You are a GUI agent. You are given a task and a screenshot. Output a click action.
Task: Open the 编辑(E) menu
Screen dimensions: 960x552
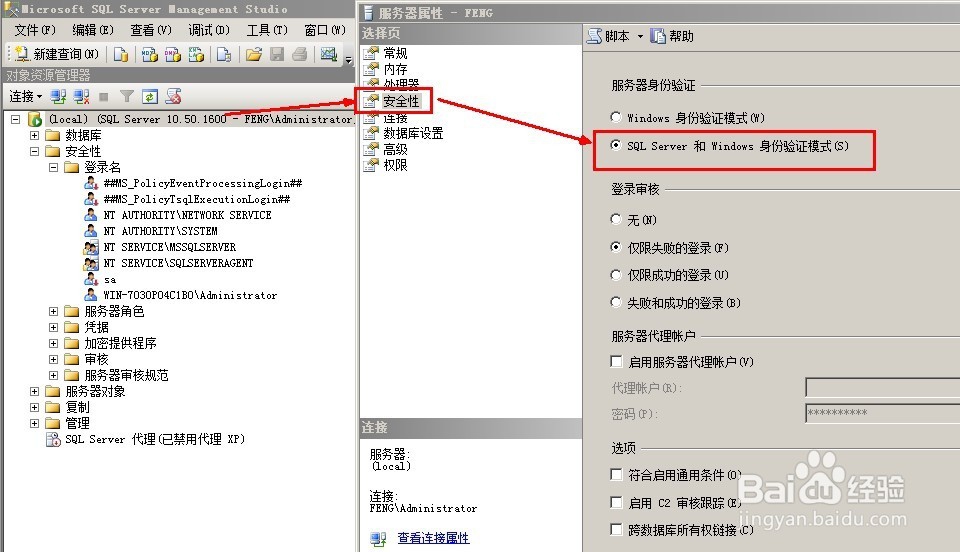[93, 29]
